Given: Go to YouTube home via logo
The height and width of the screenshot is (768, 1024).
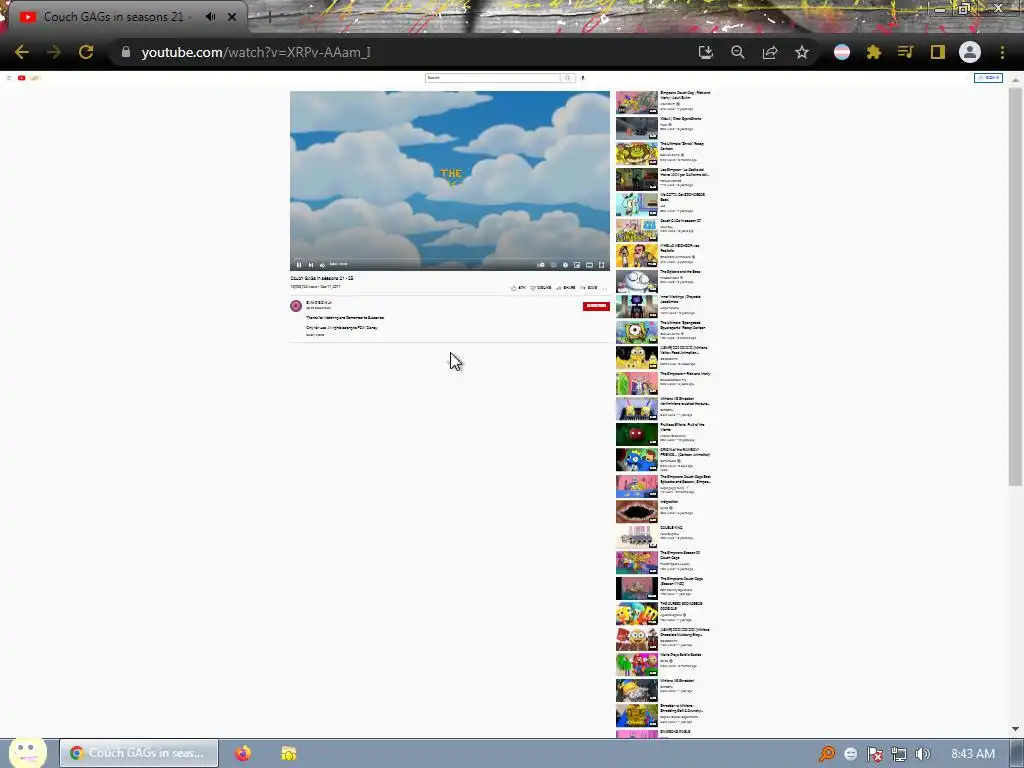Looking at the screenshot, I should coord(29,78).
